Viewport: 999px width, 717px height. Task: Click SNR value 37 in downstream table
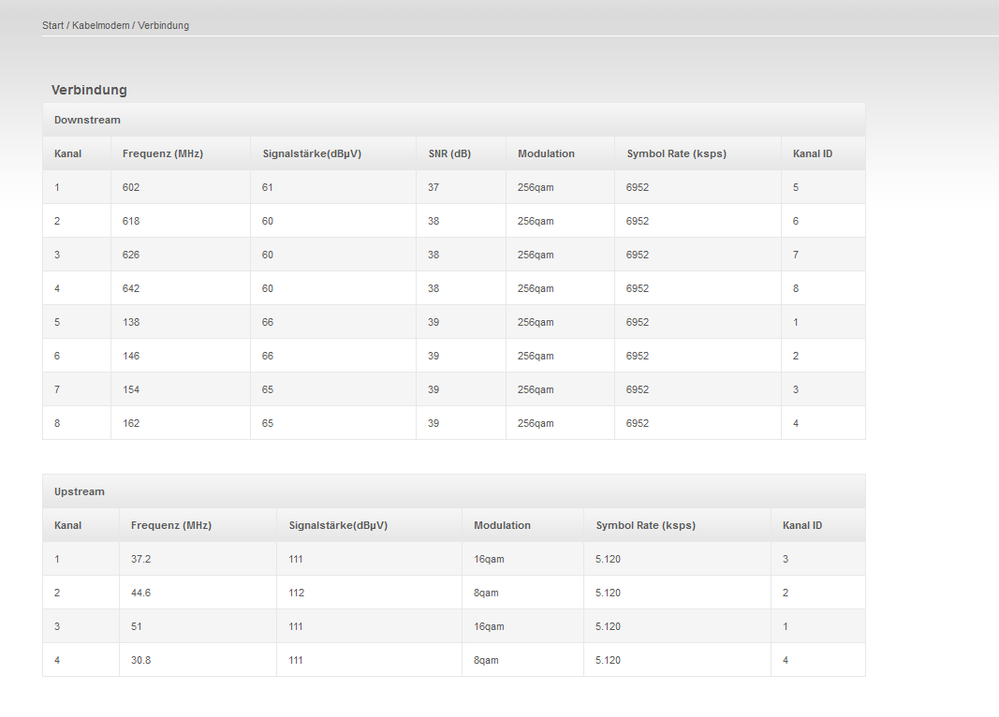[x=433, y=187]
